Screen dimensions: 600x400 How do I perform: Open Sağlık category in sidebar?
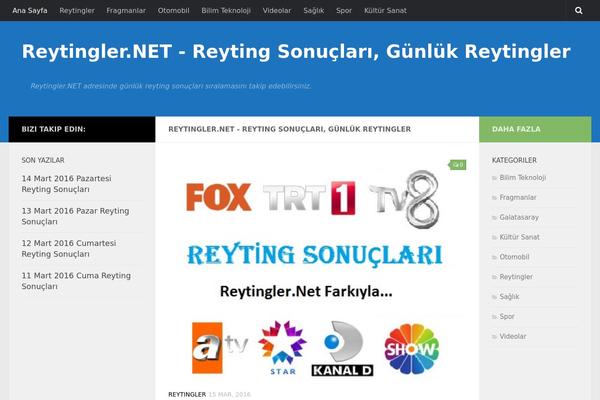509,297
